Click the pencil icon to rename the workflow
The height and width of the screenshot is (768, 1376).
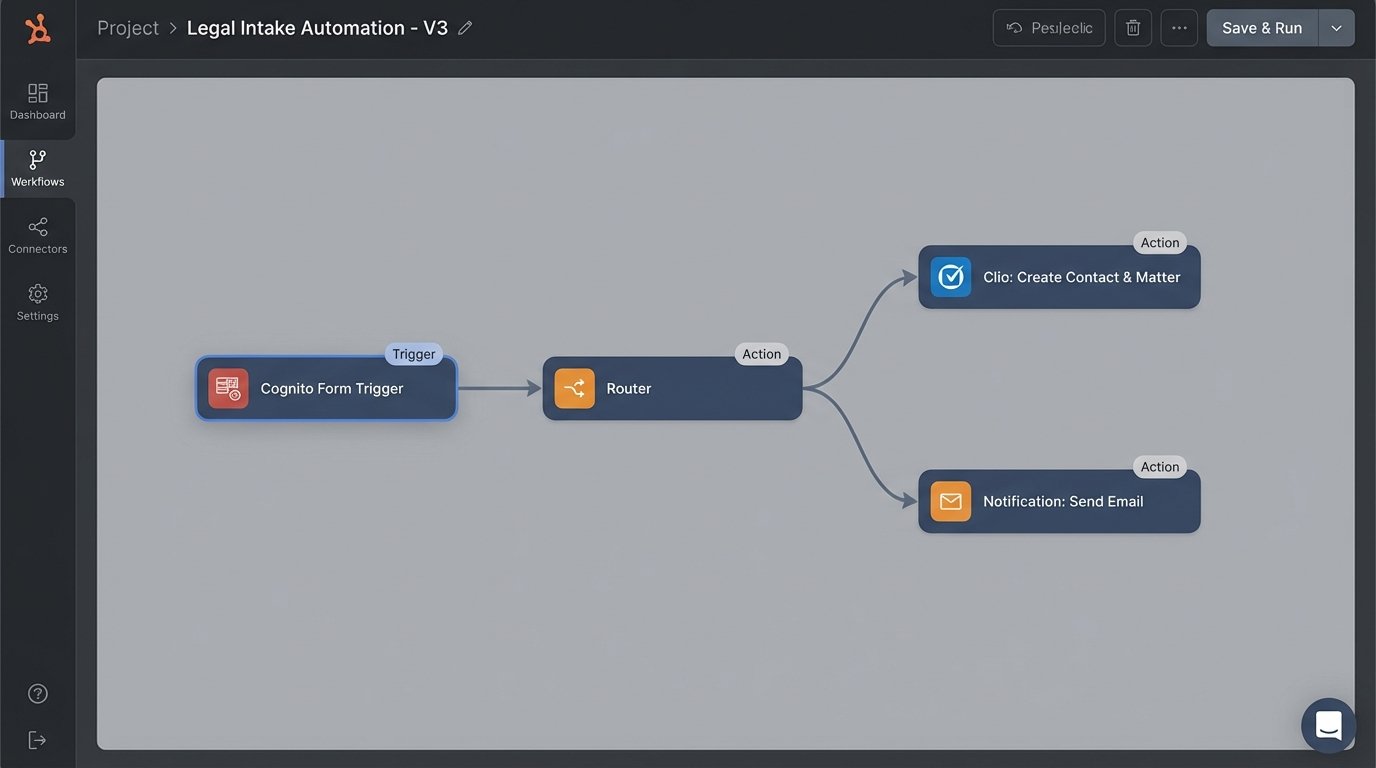(x=465, y=27)
